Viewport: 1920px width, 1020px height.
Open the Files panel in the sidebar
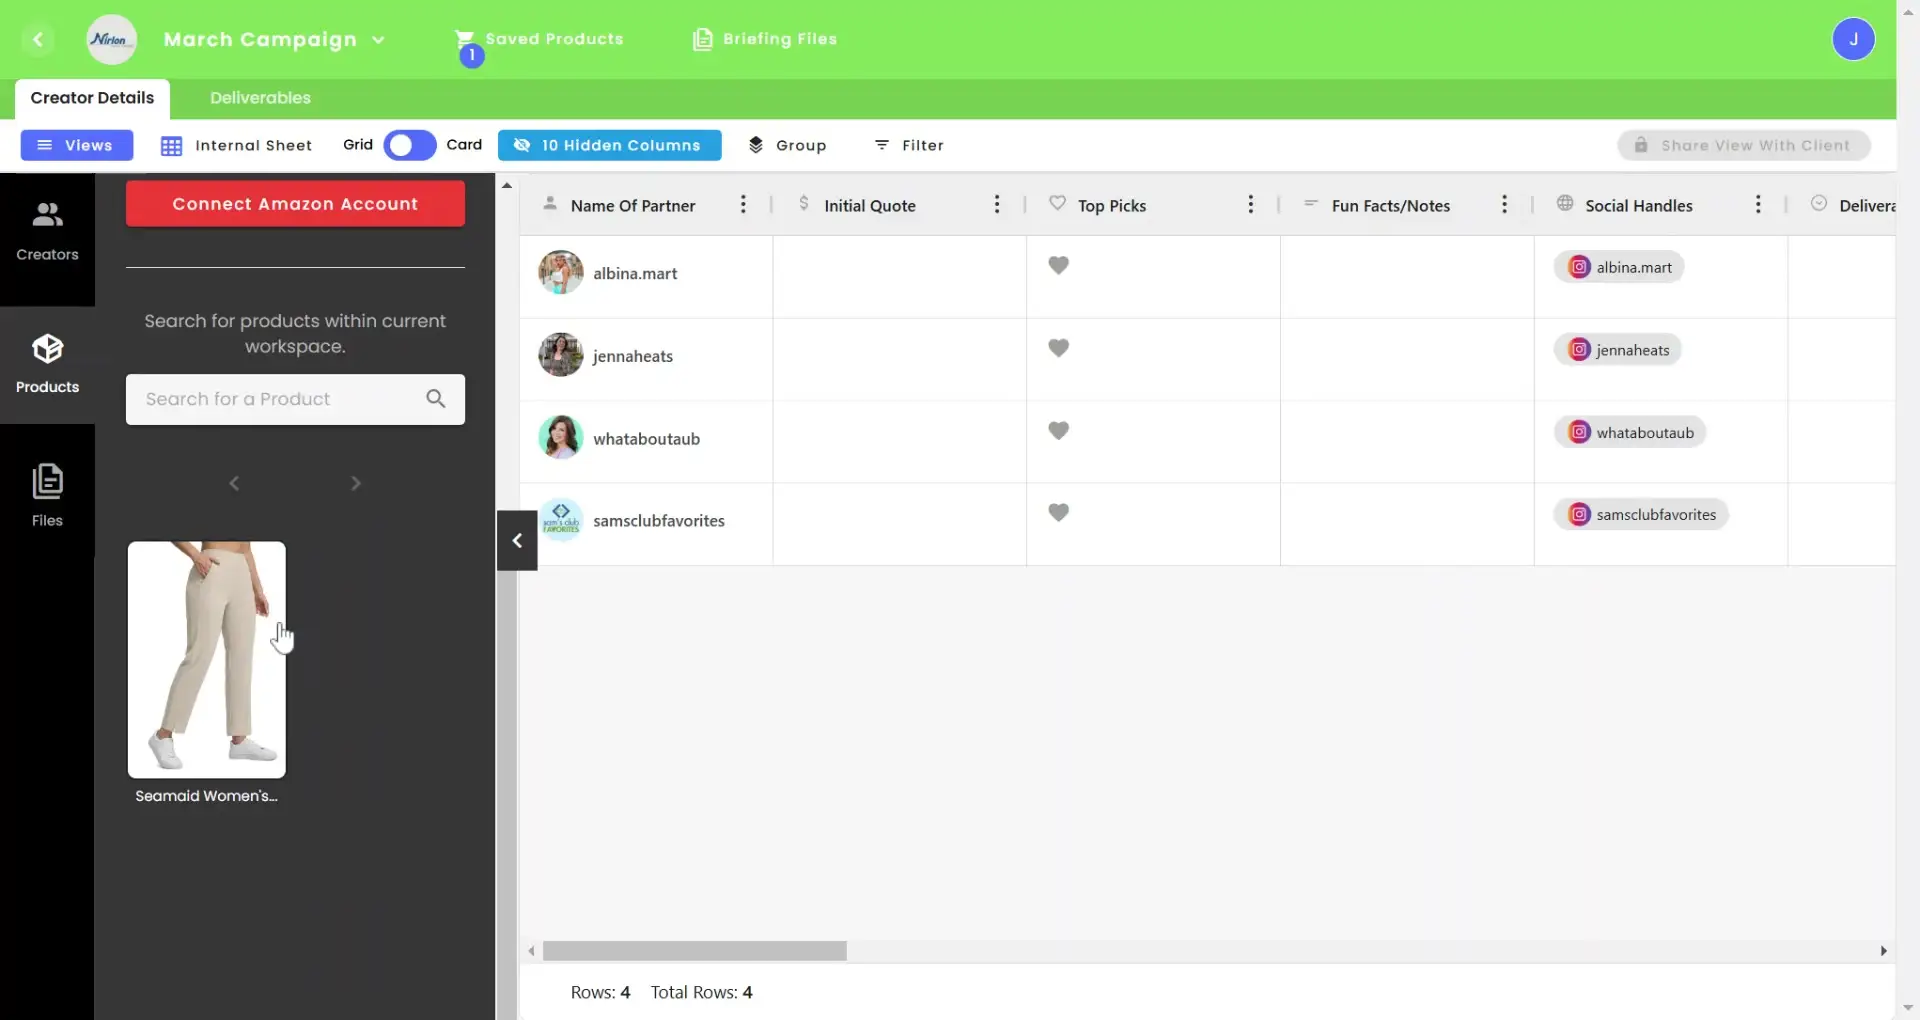pyautogui.click(x=47, y=493)
